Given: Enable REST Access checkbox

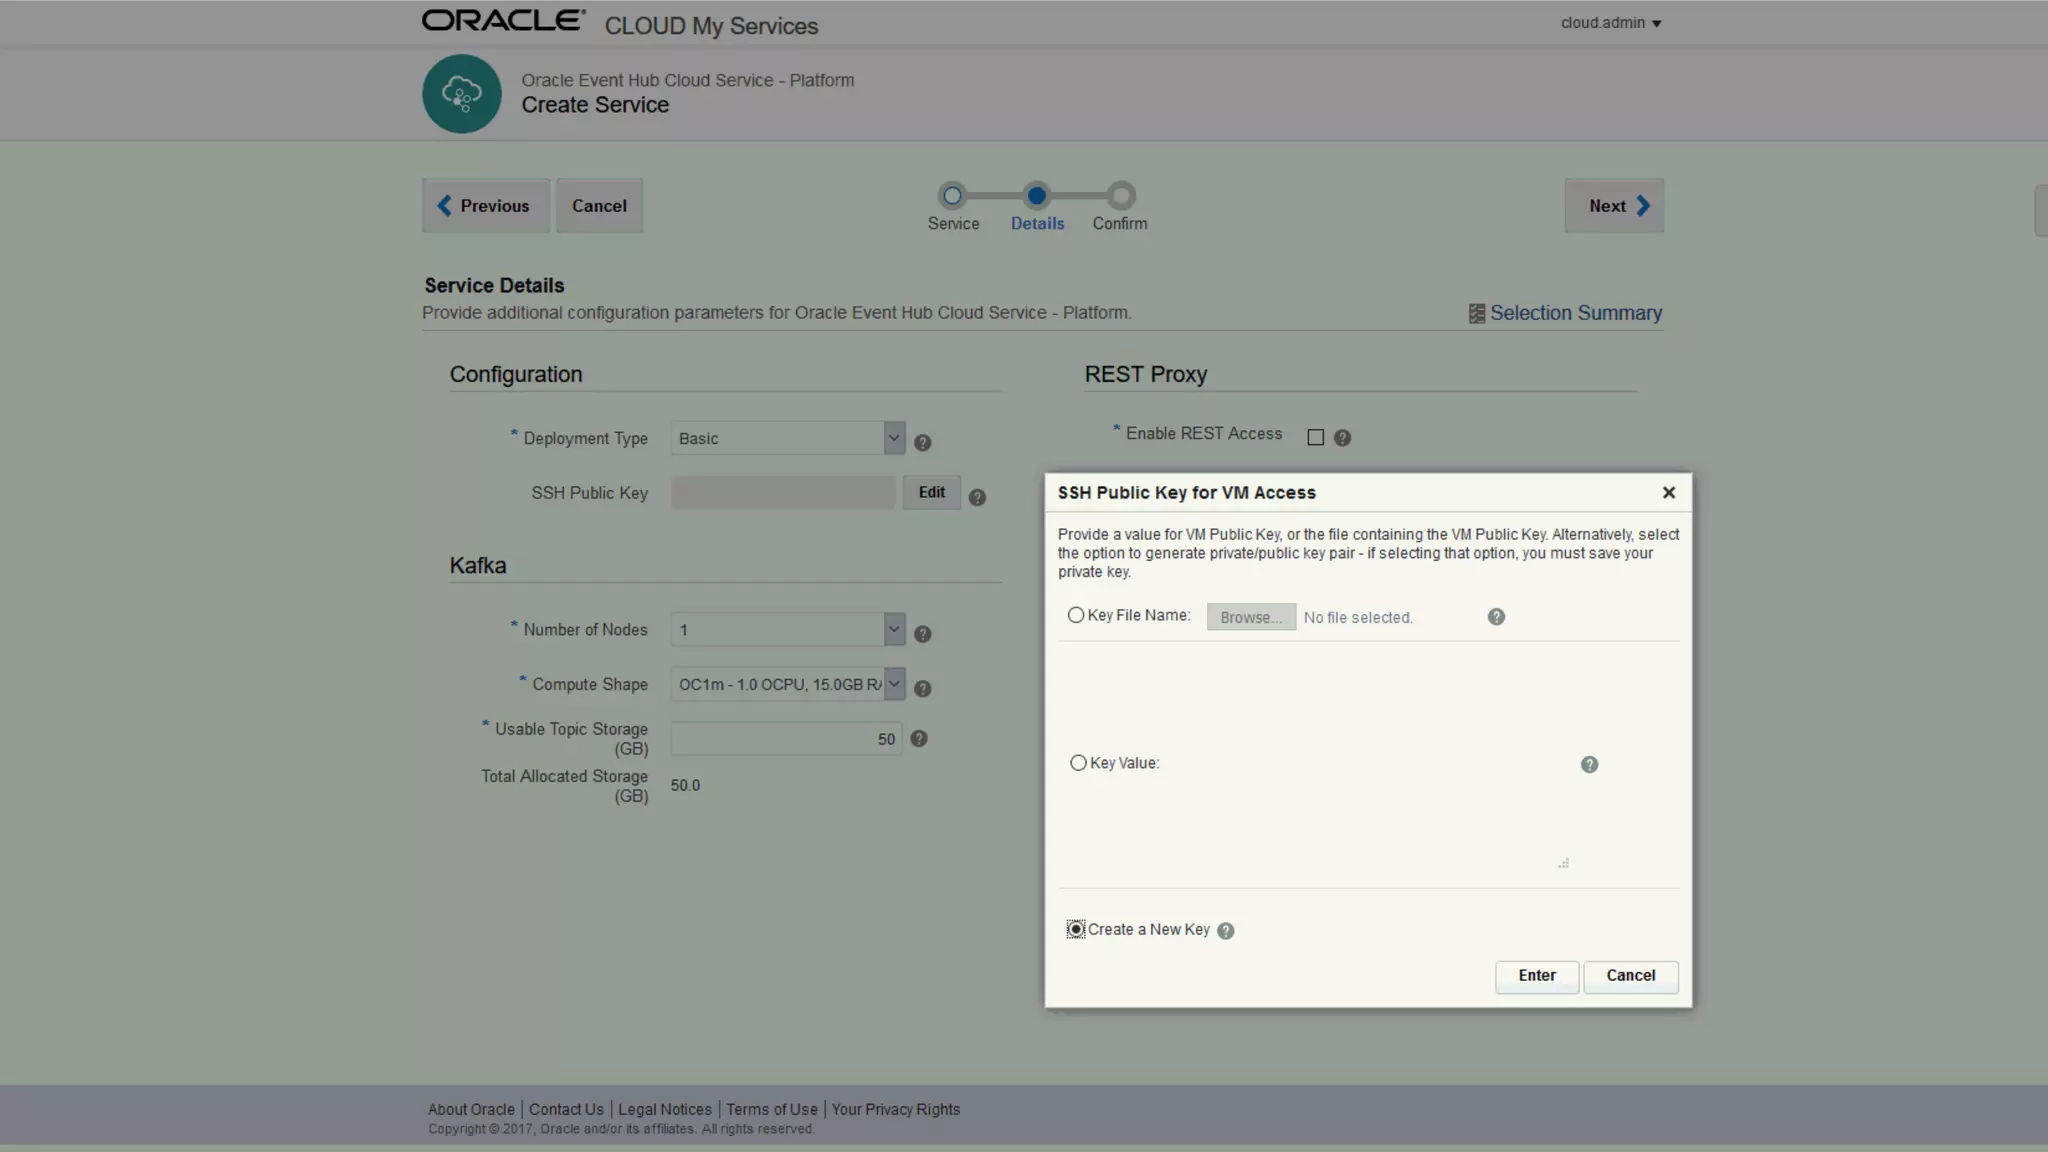Looking at the screenshot, I should [x=1315, y=438].
